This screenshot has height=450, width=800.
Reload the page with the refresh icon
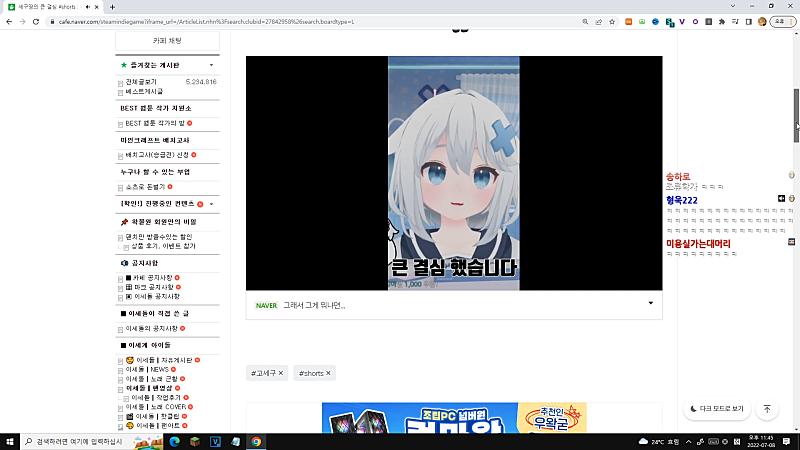click(x=36, y=22)
